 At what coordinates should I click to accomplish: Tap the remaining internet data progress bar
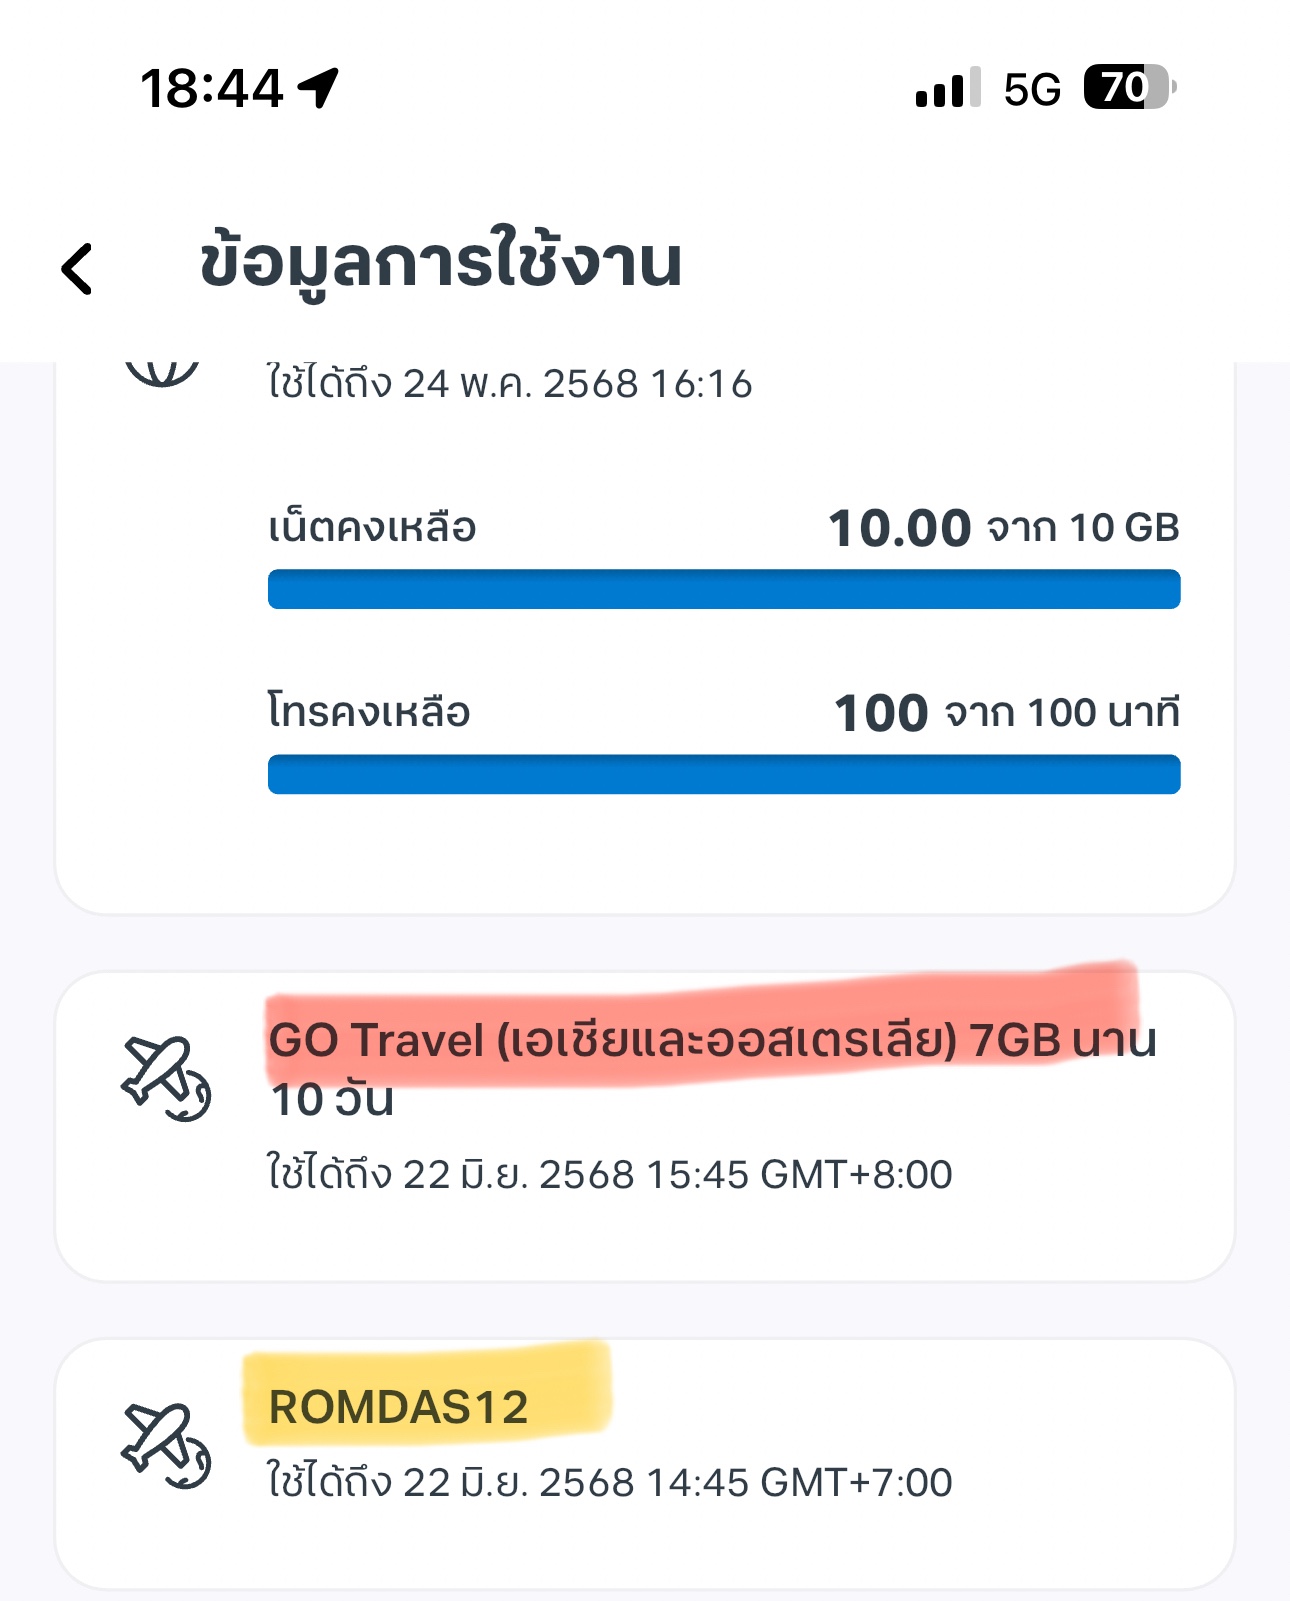[724, 589]
